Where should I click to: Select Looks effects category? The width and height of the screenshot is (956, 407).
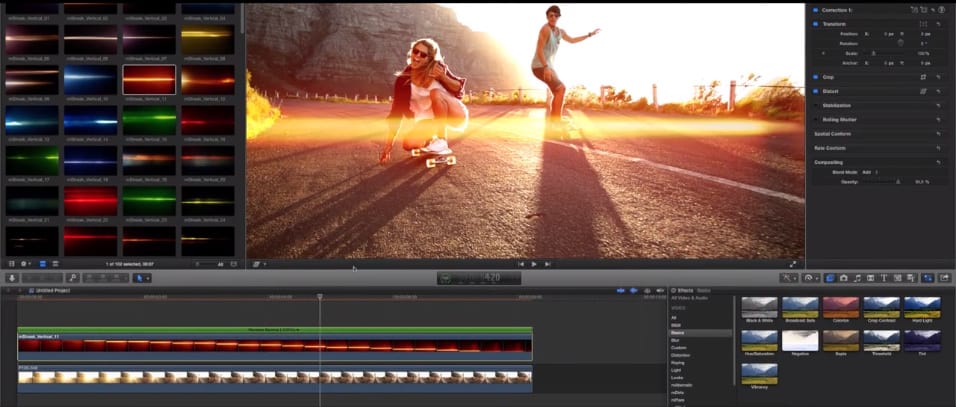click(x=677, y=378)
